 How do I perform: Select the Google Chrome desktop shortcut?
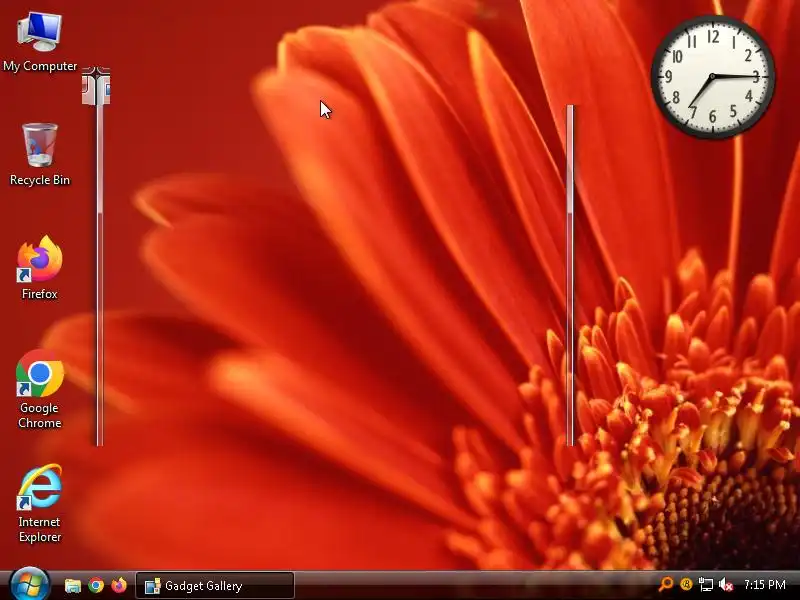click(x=40, y=389)
